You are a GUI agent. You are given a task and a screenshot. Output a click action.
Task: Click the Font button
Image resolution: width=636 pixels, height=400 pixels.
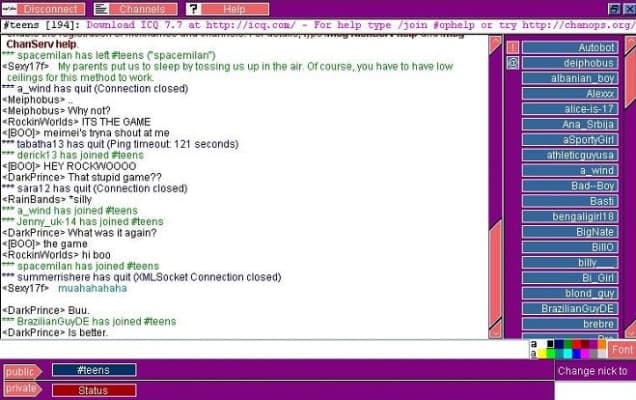point(622,349)
